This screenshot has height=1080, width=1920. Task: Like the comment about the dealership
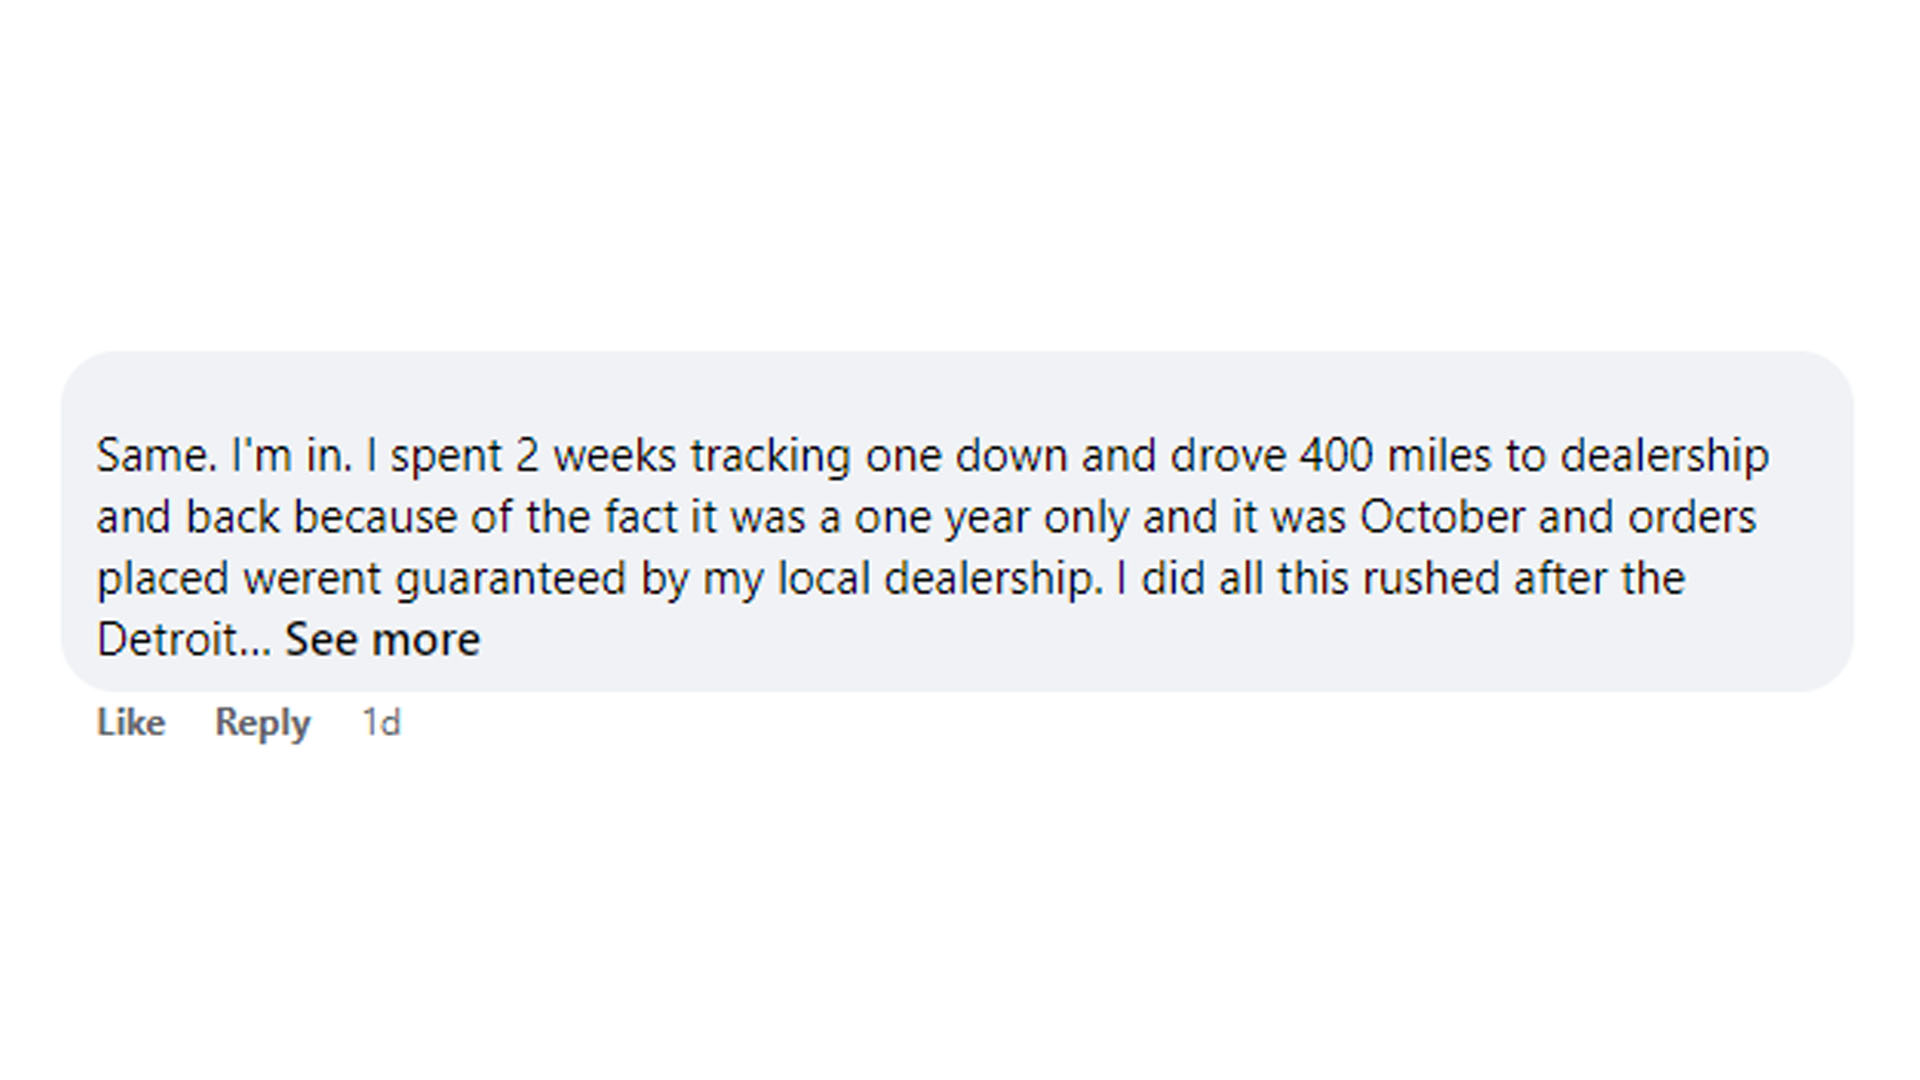(131, 722)
